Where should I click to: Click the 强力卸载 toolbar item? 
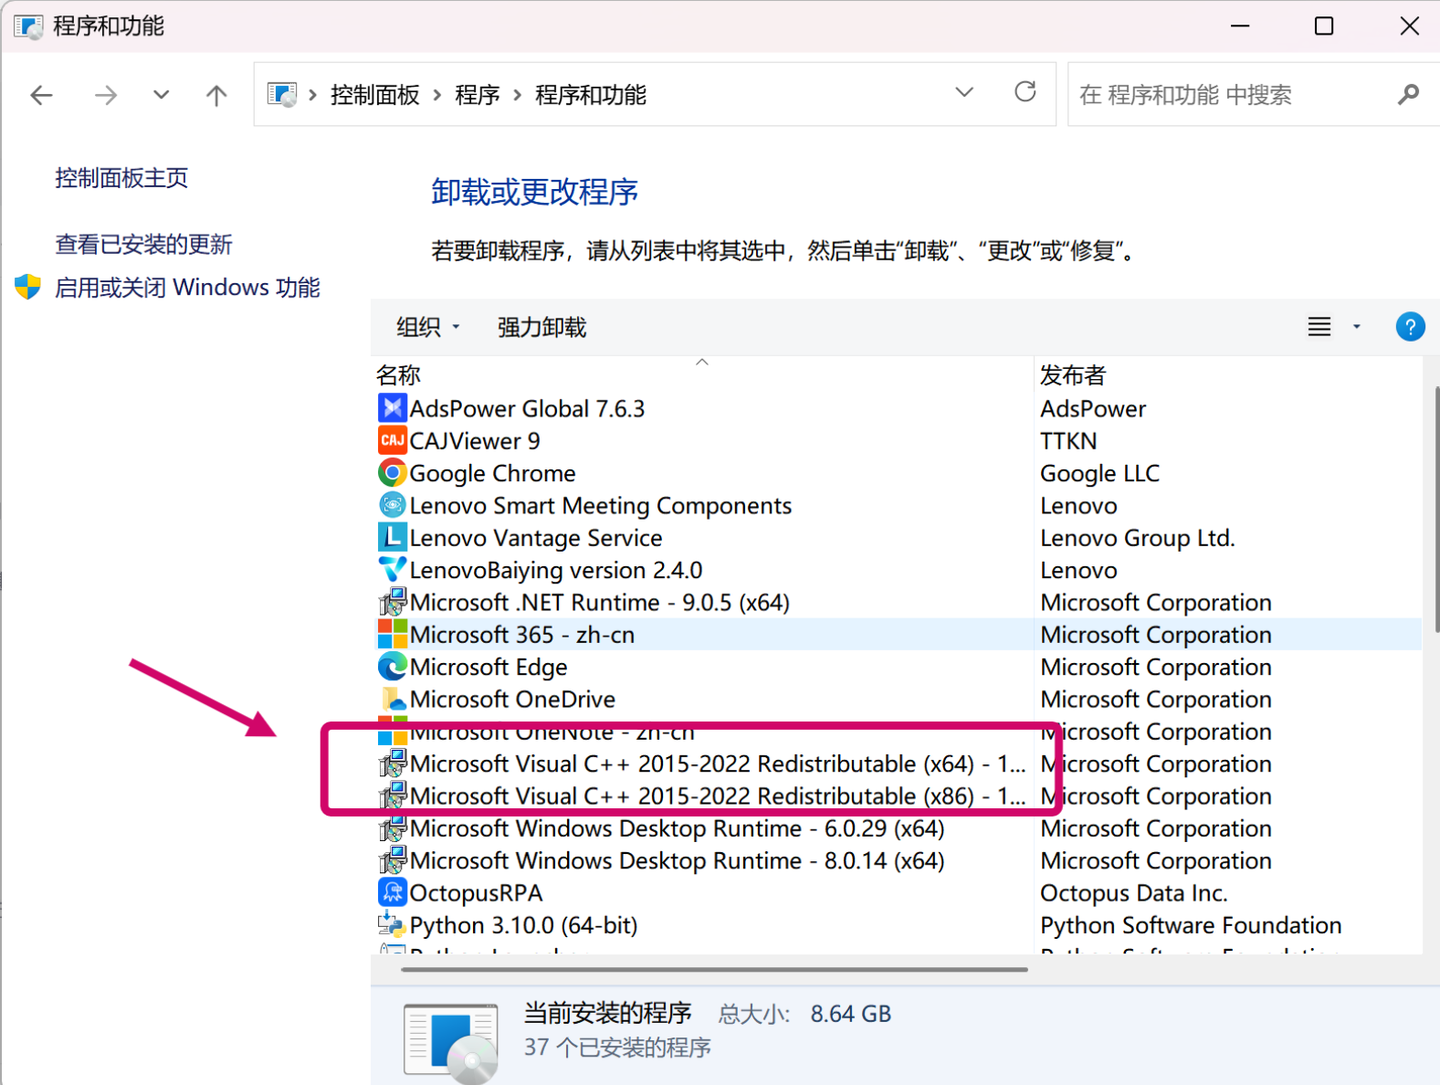pos(541,327)
